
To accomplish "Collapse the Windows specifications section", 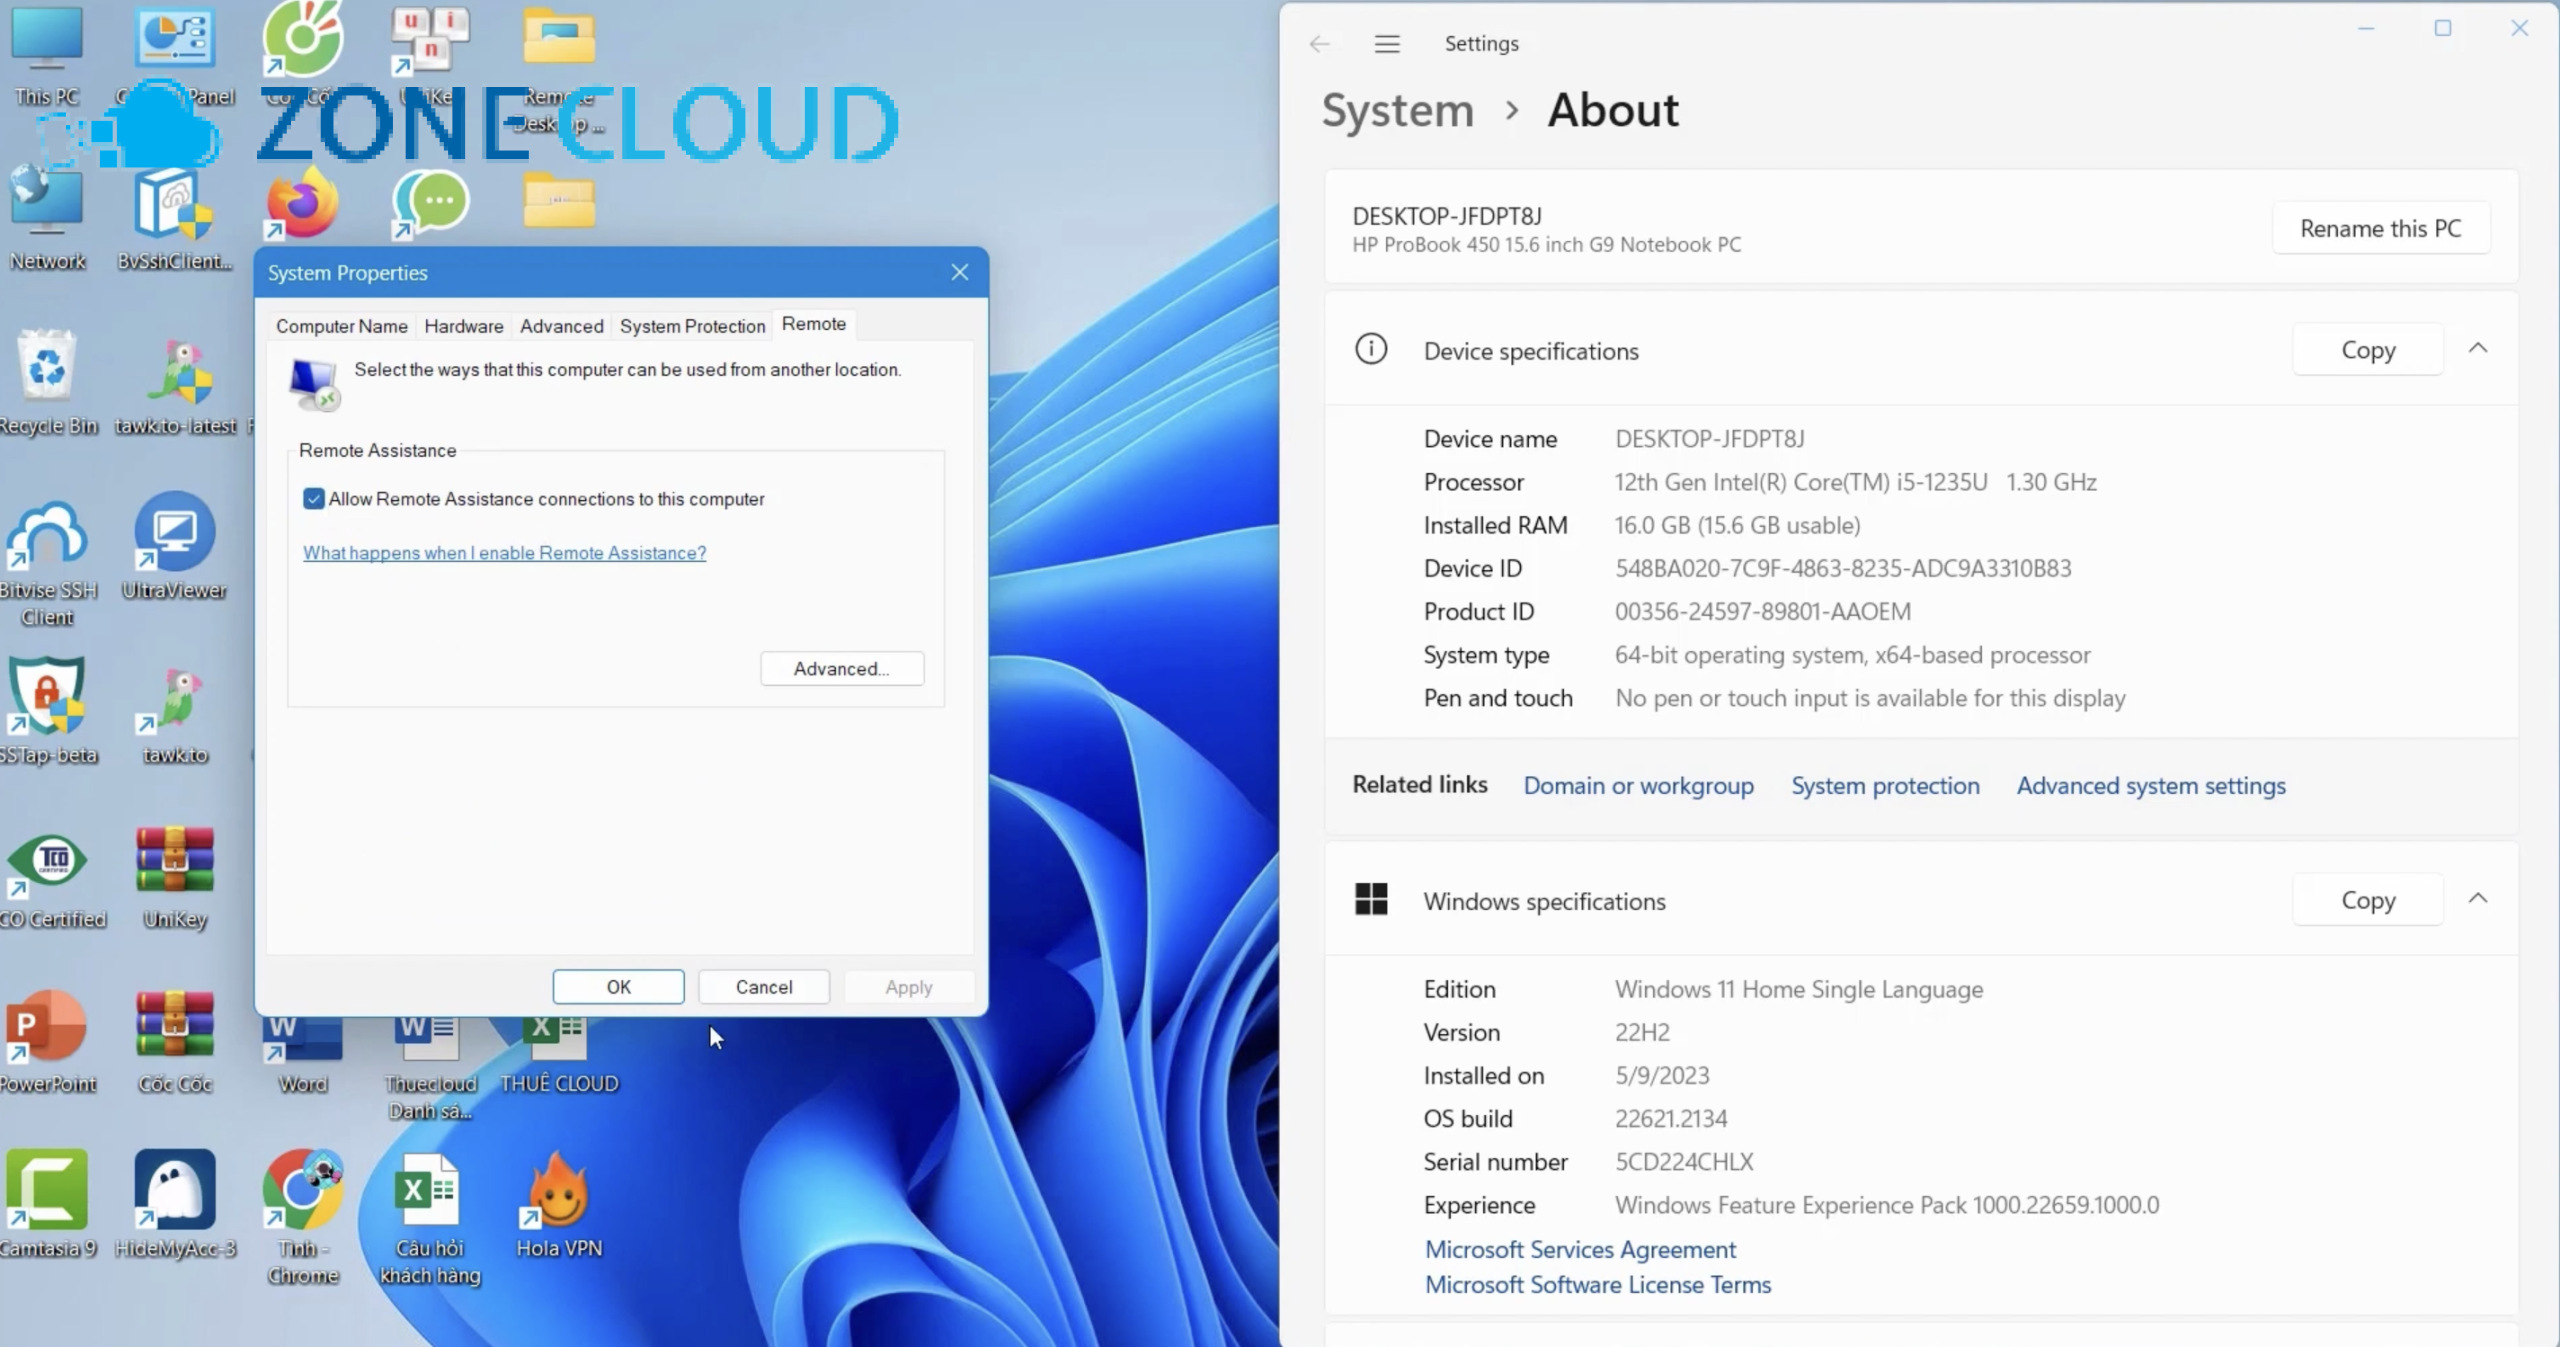I will pos(2477,899).
